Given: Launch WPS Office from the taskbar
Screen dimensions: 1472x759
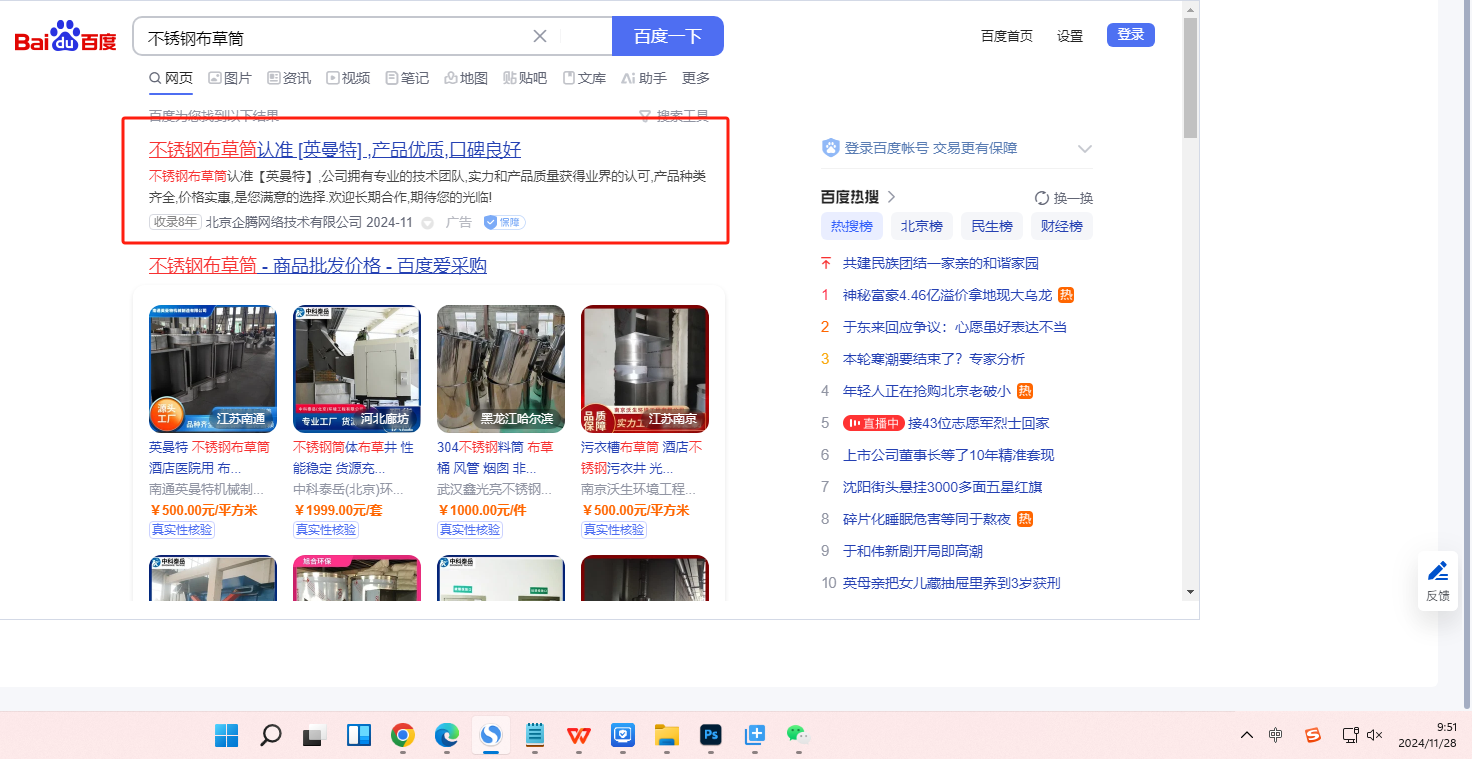Looking at the screenshot, I should pyautogui.click(x=578, y=736).
